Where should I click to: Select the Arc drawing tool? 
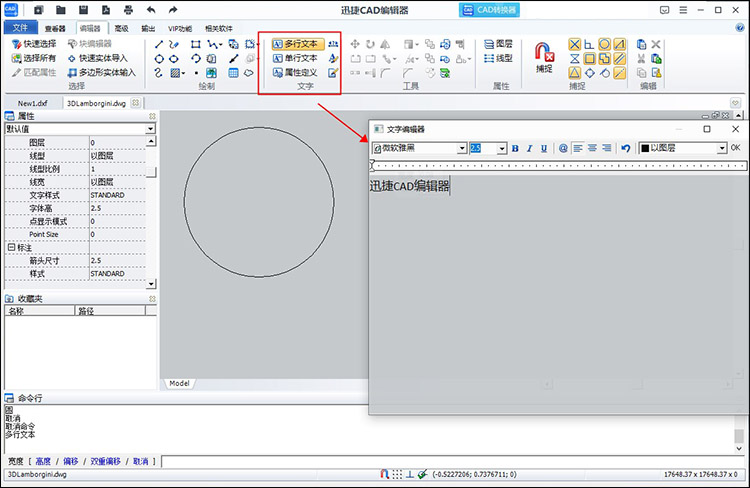(x=196, y=59)
